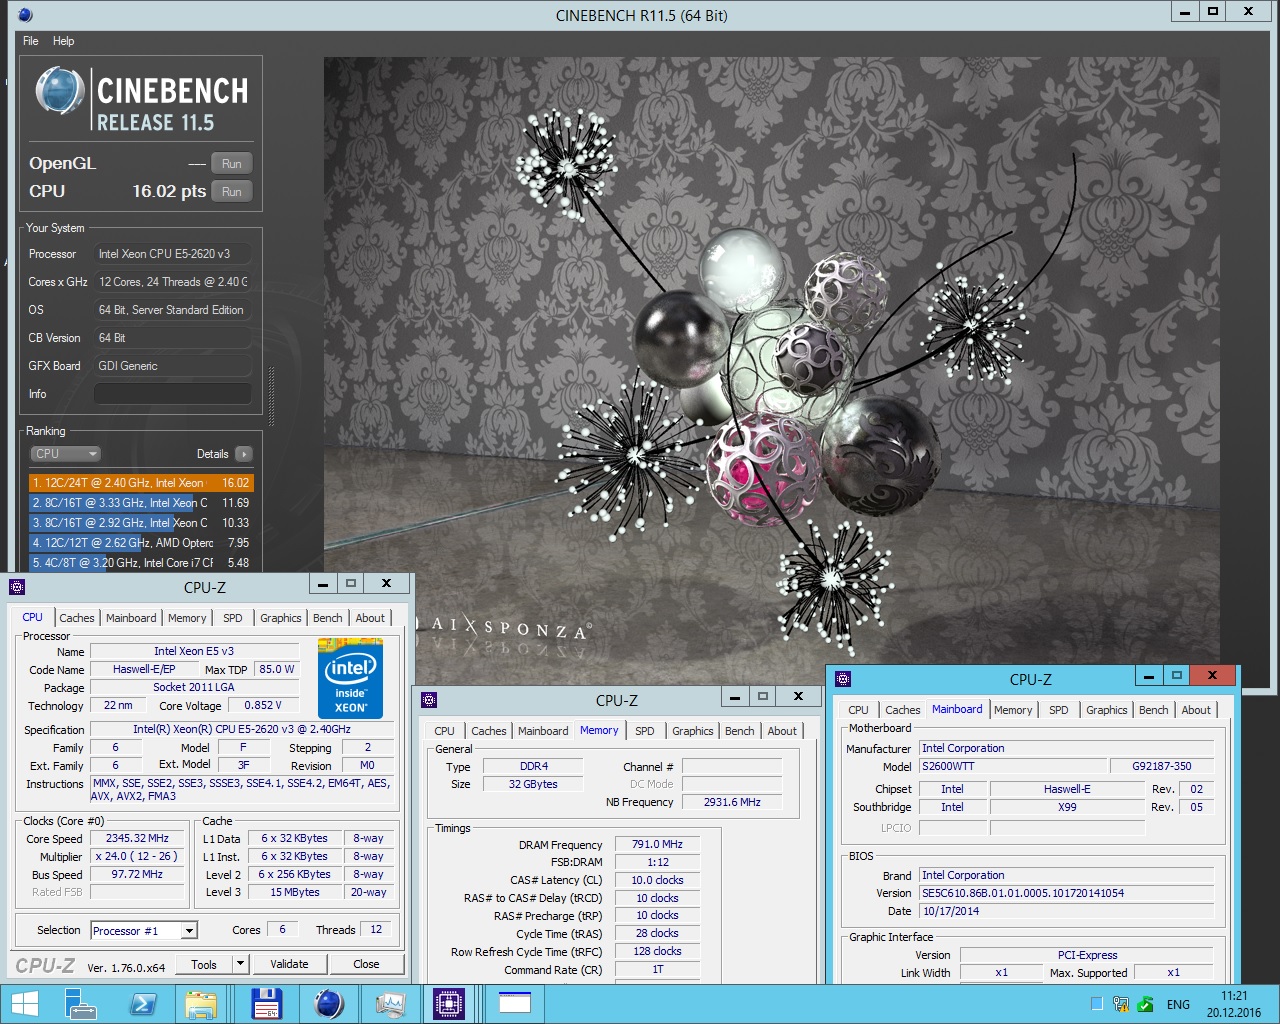
Task: Open Graphics tab in Mainboard CPU-Z window
Action: (x=1107, y=710)
